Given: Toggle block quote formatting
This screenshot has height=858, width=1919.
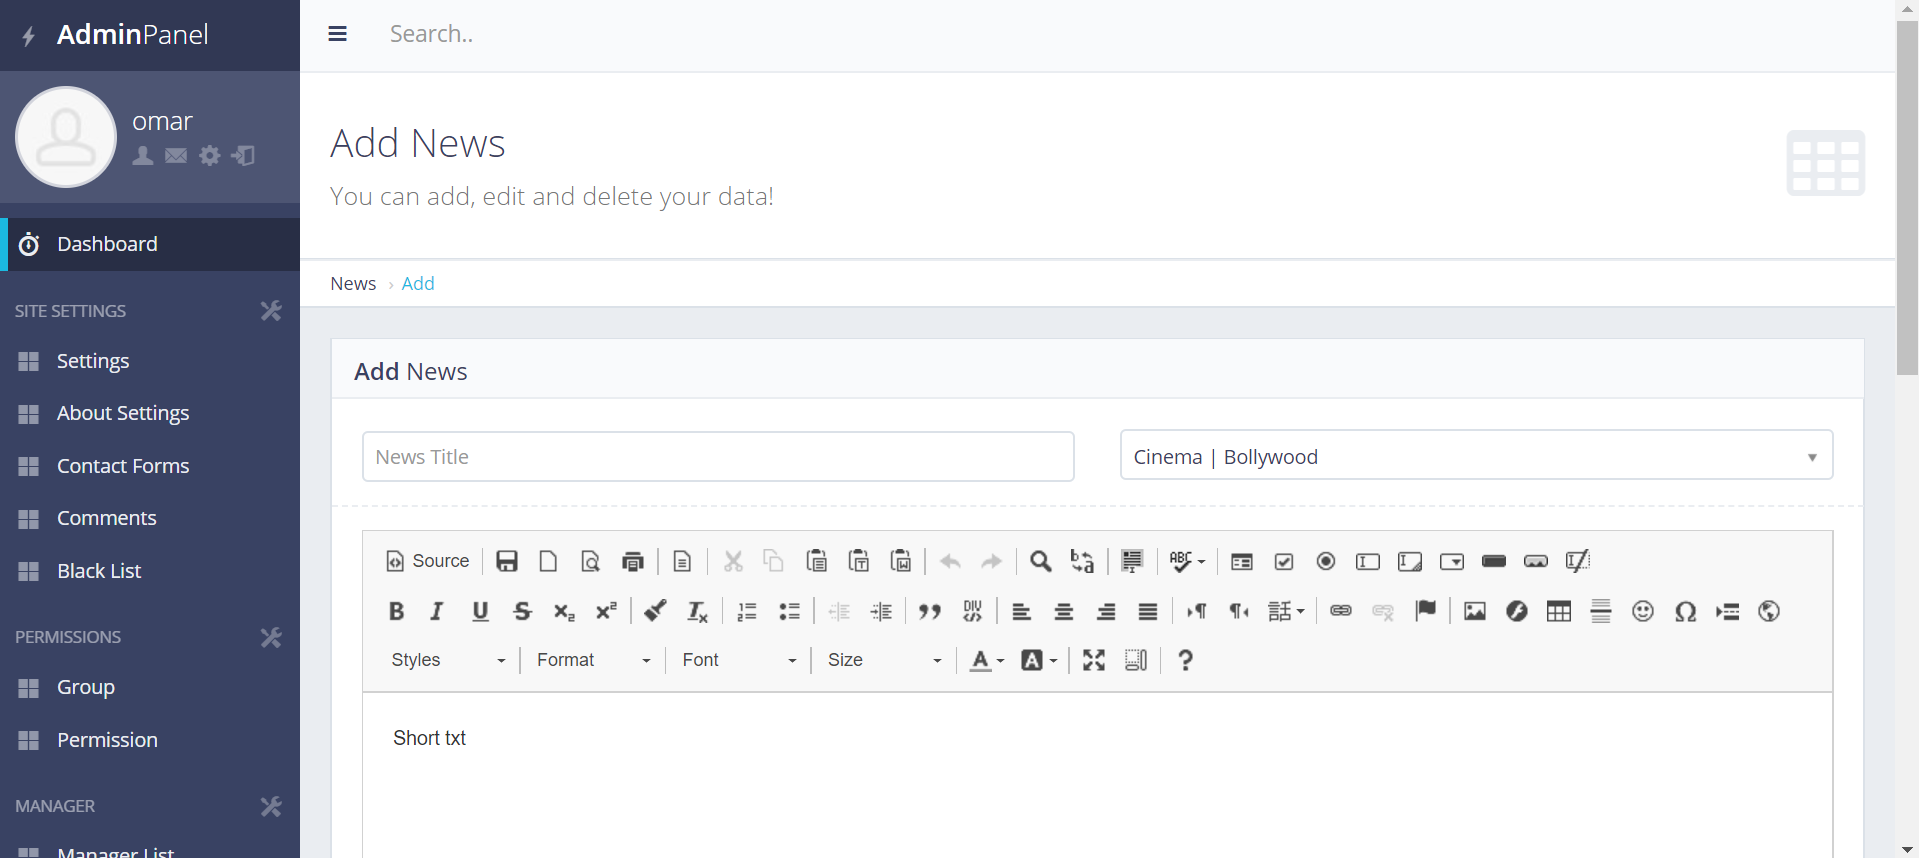Looking at the screenshot, I should 930,611.
